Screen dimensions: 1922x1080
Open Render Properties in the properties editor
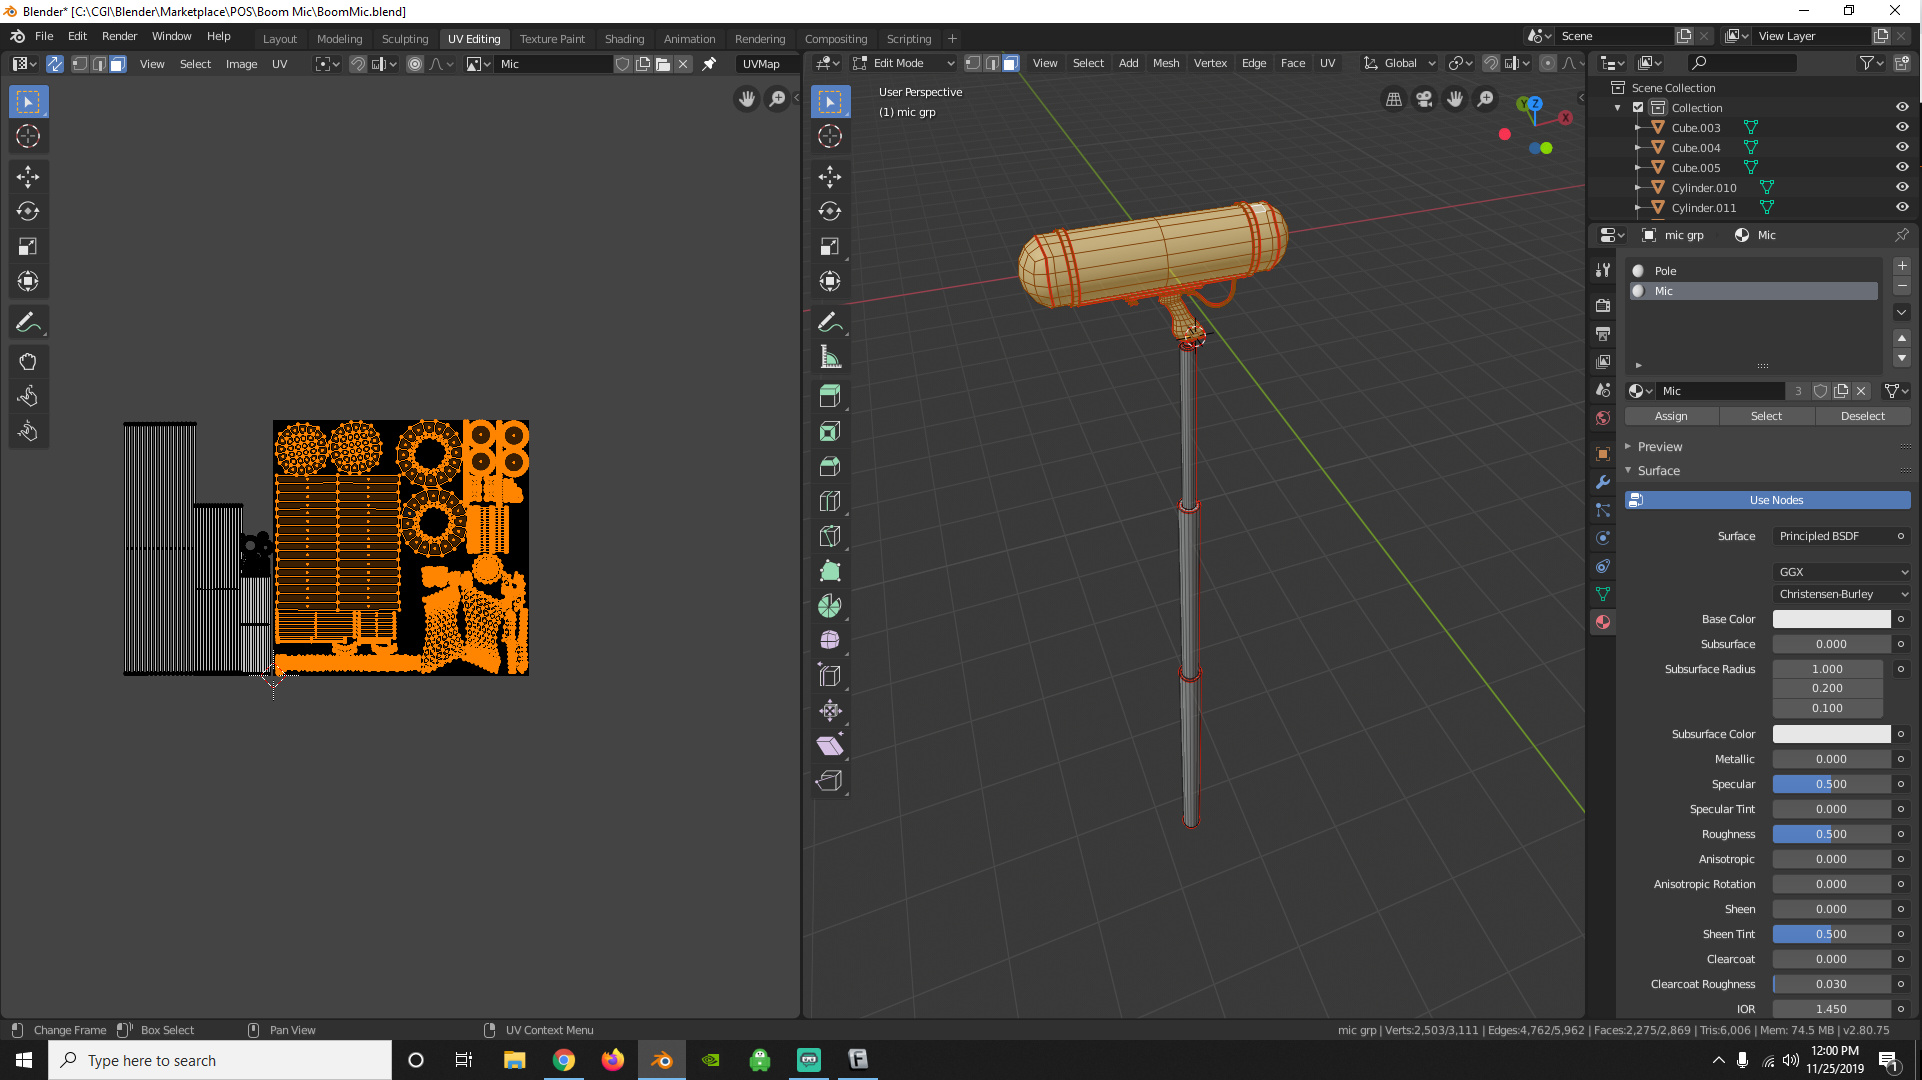coord(1603,305)
